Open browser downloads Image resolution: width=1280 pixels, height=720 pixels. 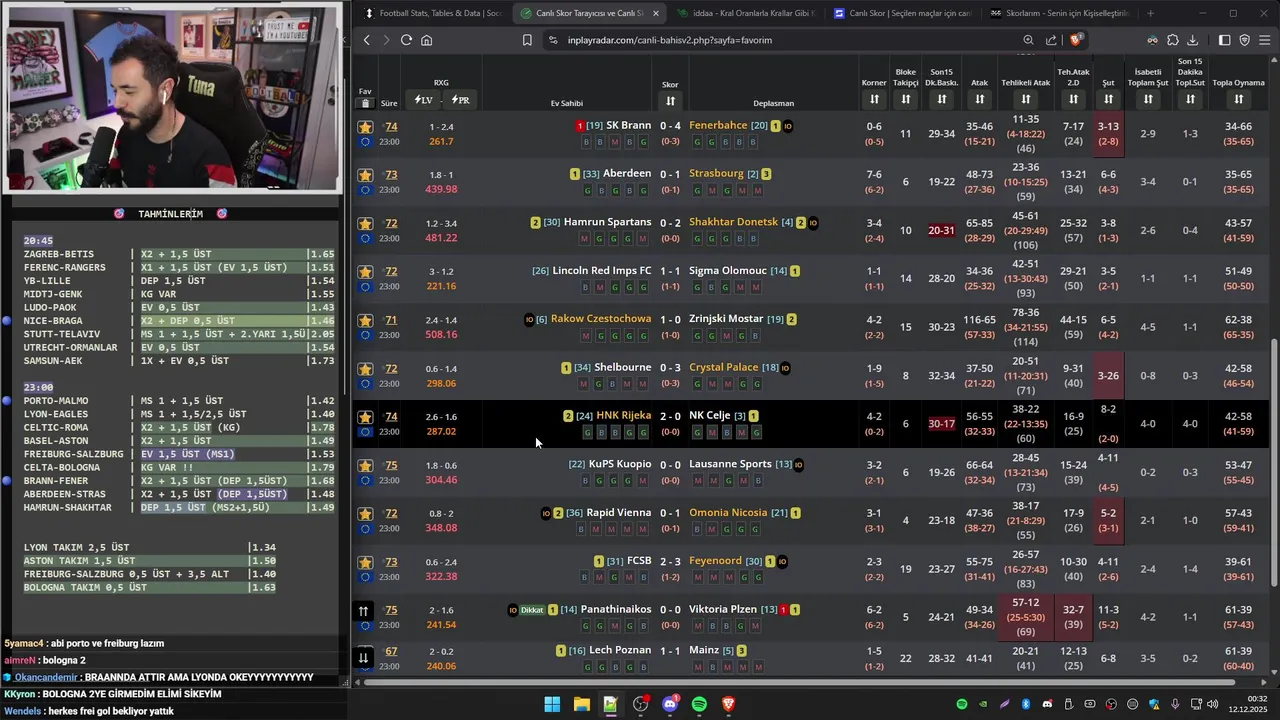(1192, 40)
